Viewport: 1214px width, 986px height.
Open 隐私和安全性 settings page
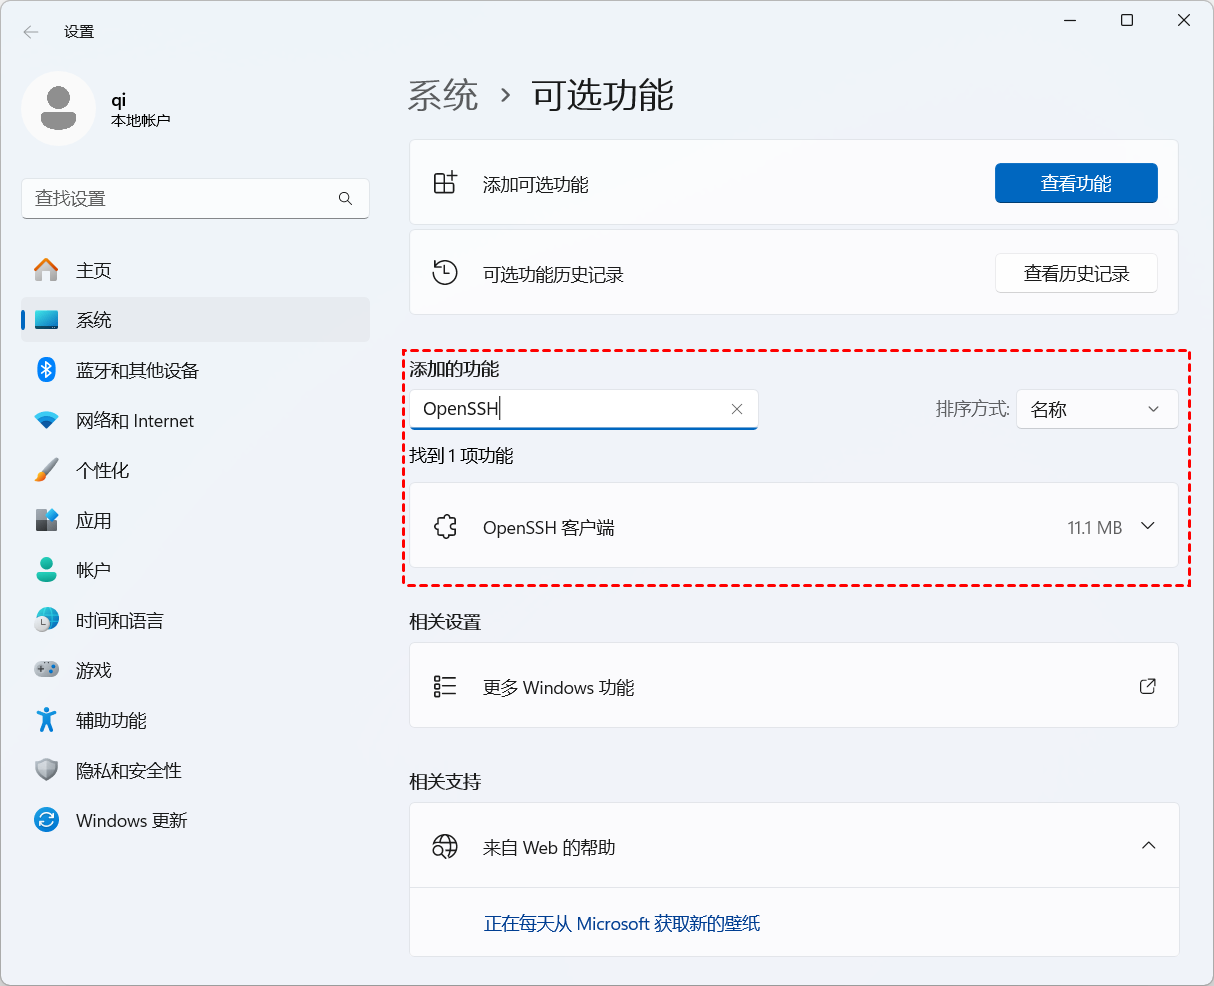195,770
